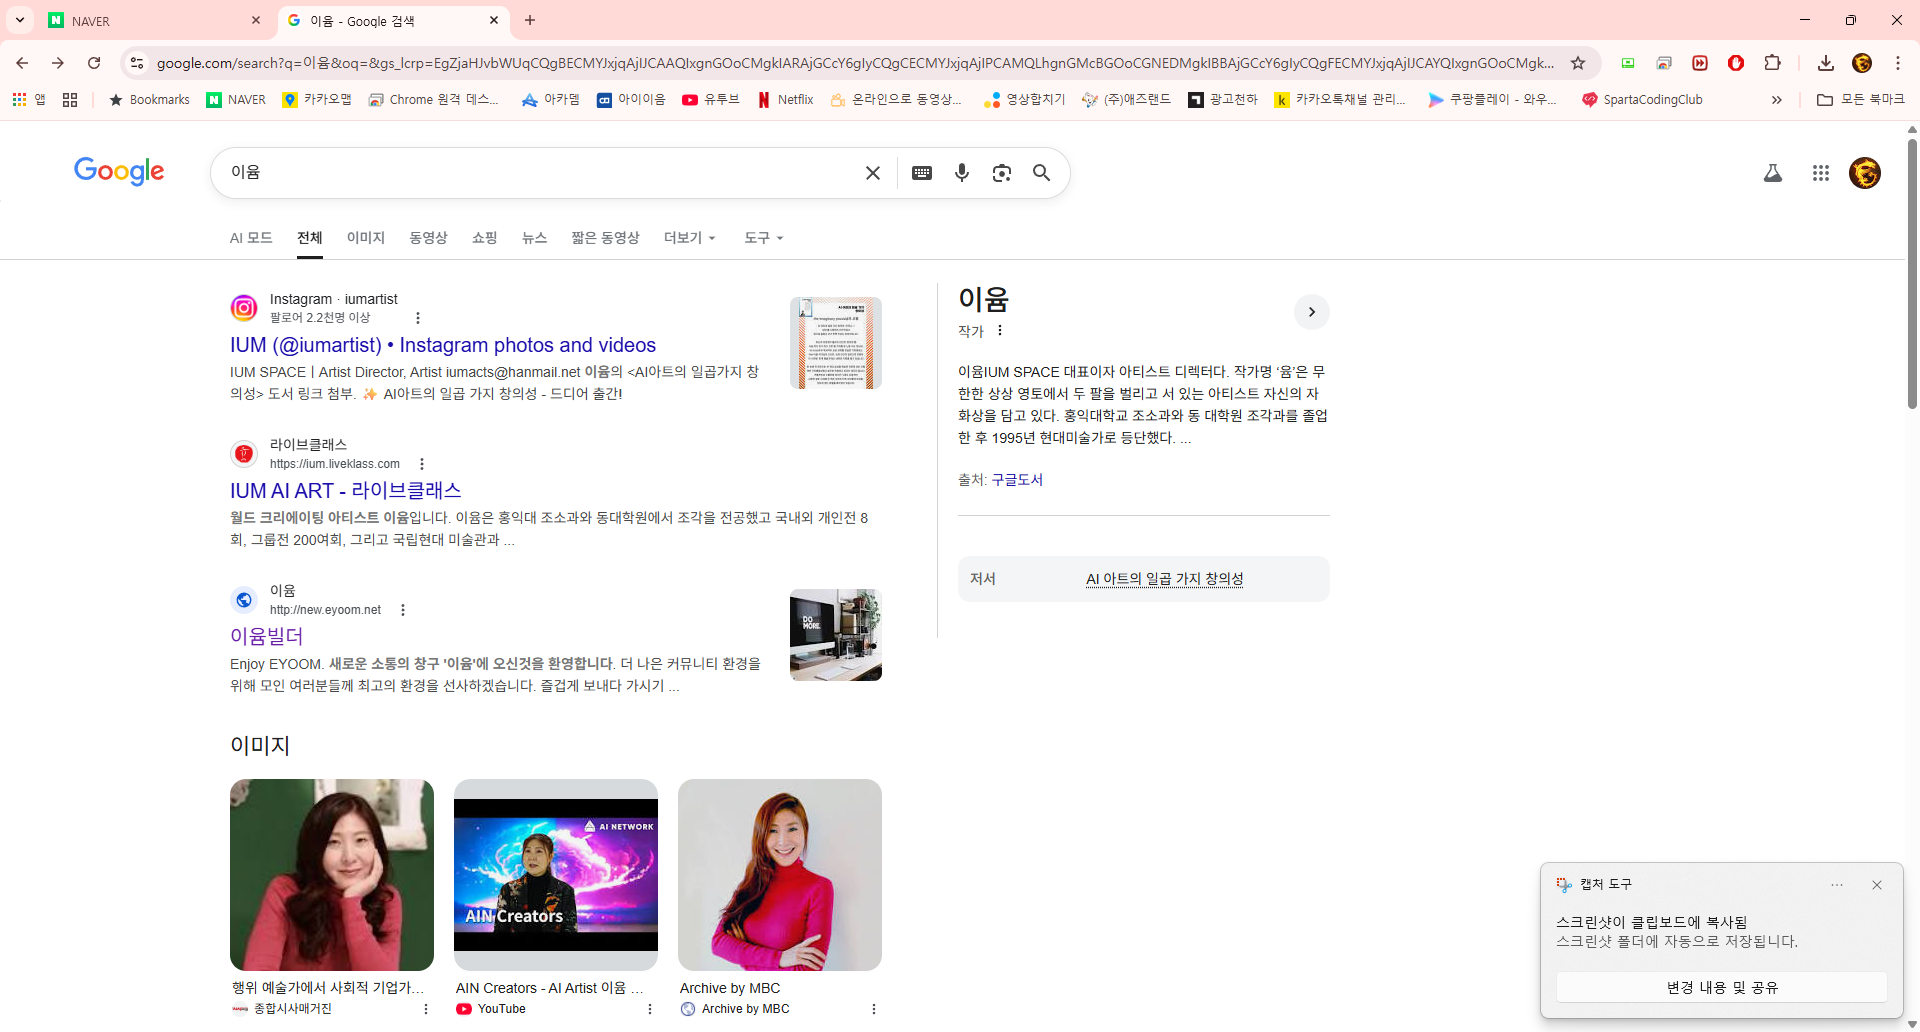Open the on-screen keyboard input tool
This screenshot has height=1032, width=1920.
coord(922,173)
